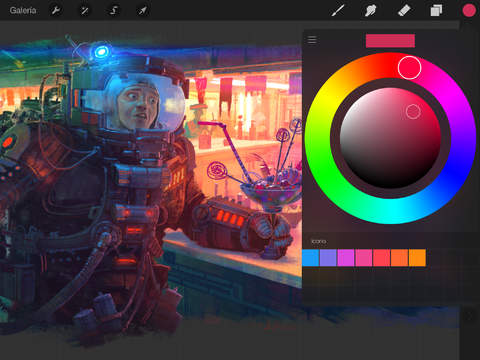The image size is (480, 360).
Task: Click the hue ring selector handle
Action: (x=409, y=68)
